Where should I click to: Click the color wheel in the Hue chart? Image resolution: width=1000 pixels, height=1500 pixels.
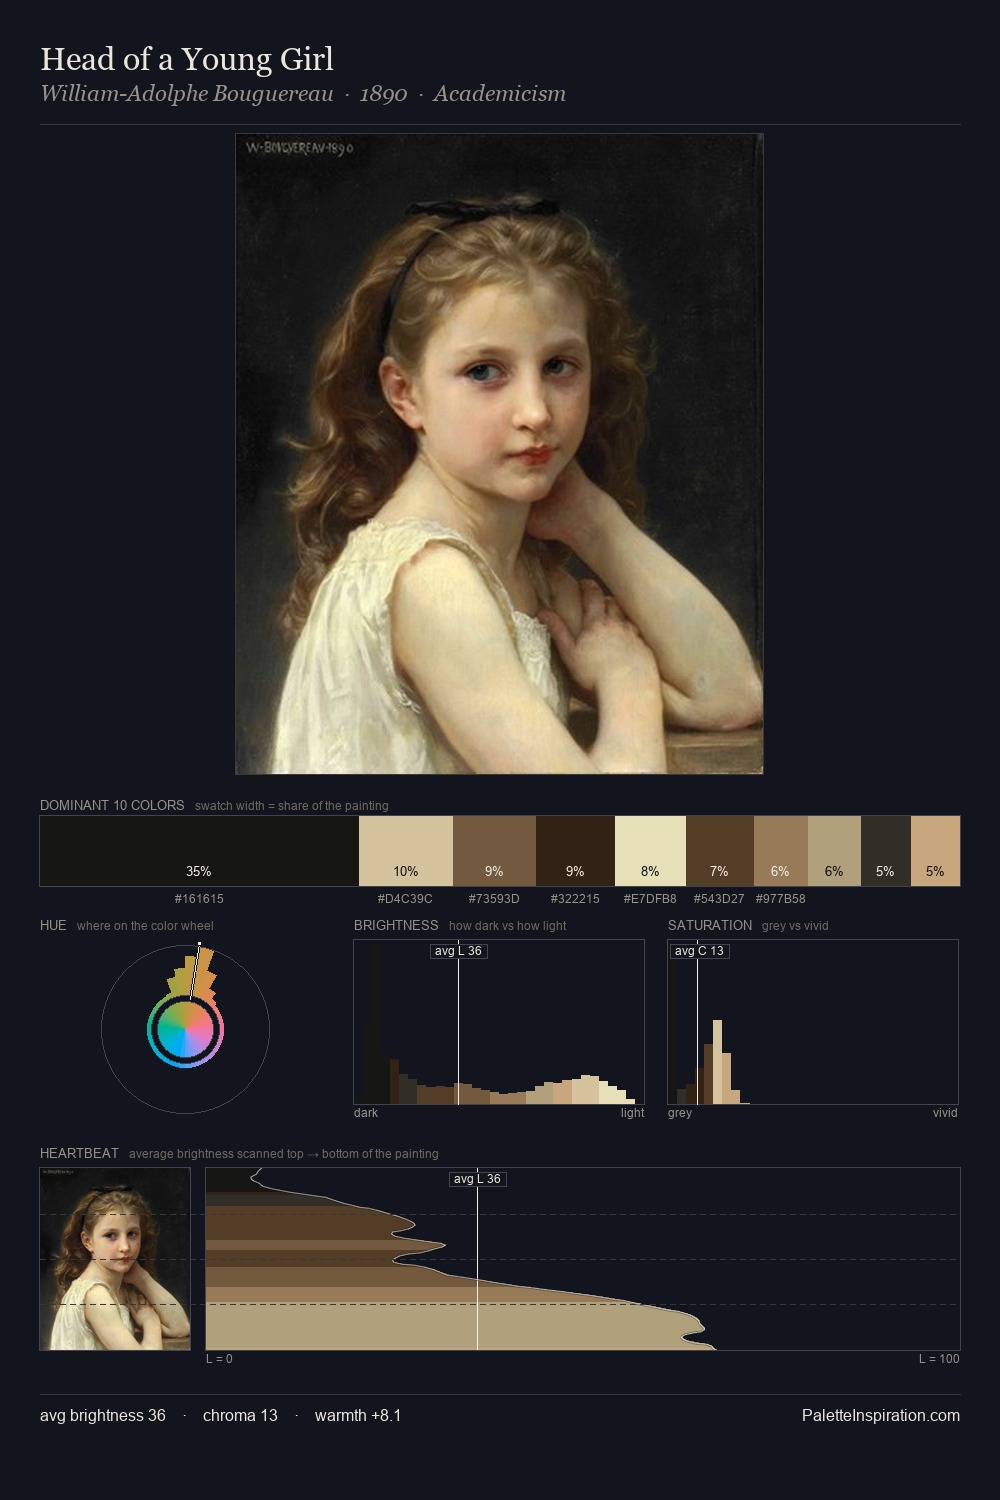[185, 1029]
